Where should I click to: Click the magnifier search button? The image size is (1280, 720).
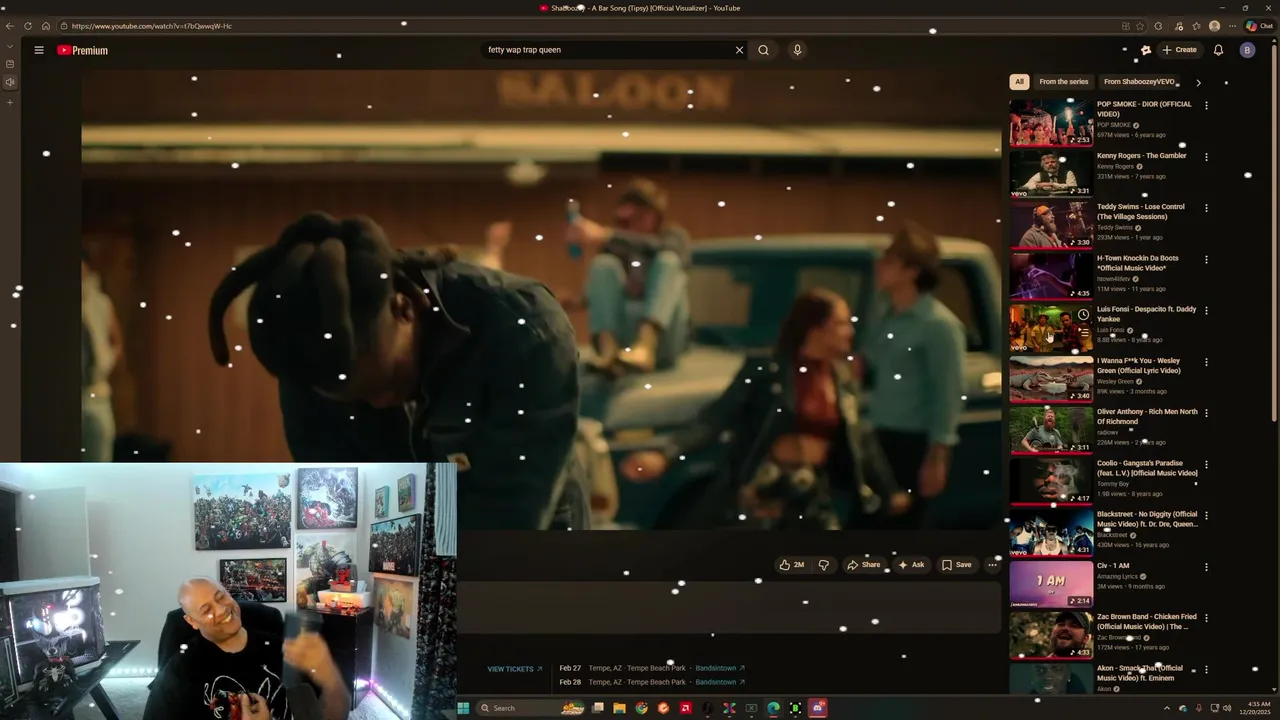764,50
